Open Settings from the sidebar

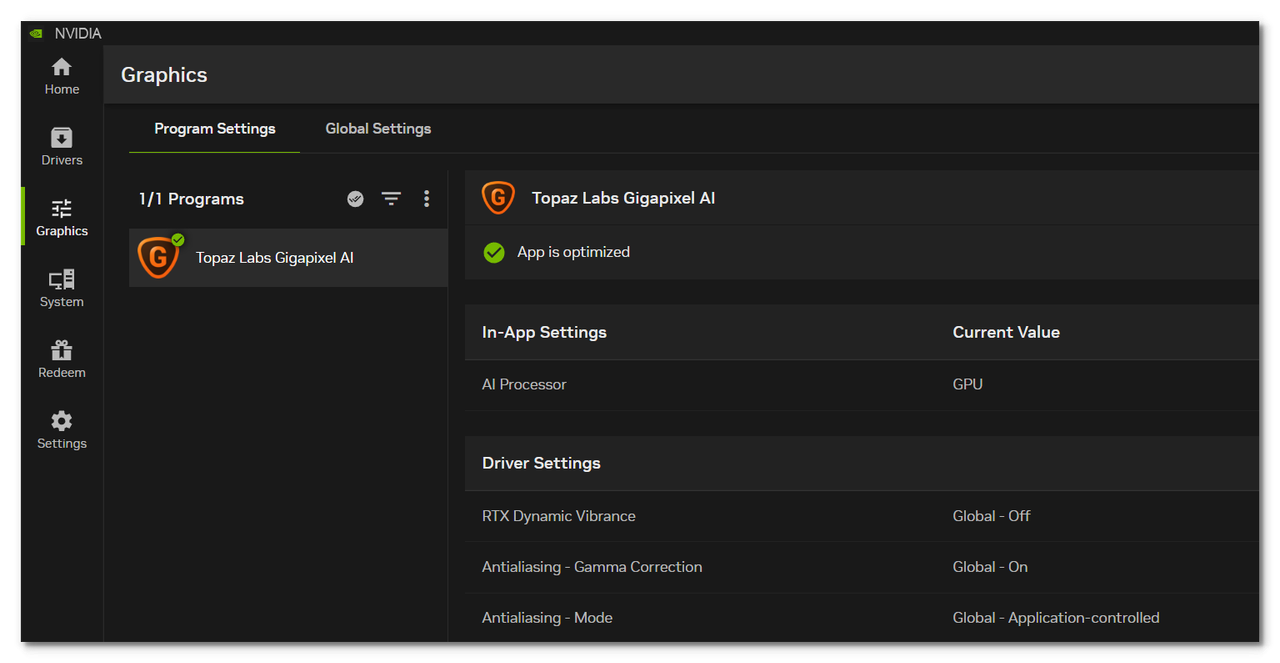[62, 431]
